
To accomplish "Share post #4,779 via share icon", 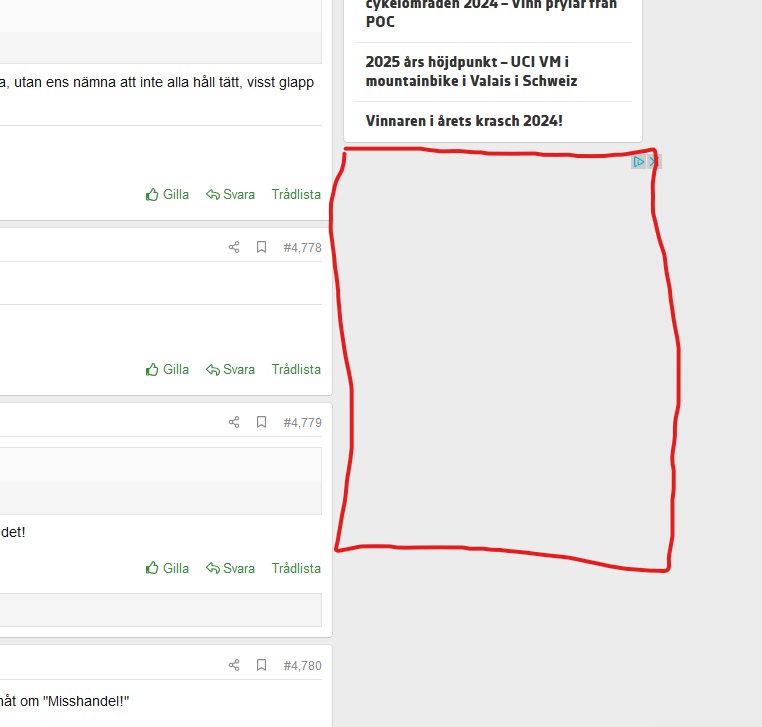I will (x=234, y=422).
